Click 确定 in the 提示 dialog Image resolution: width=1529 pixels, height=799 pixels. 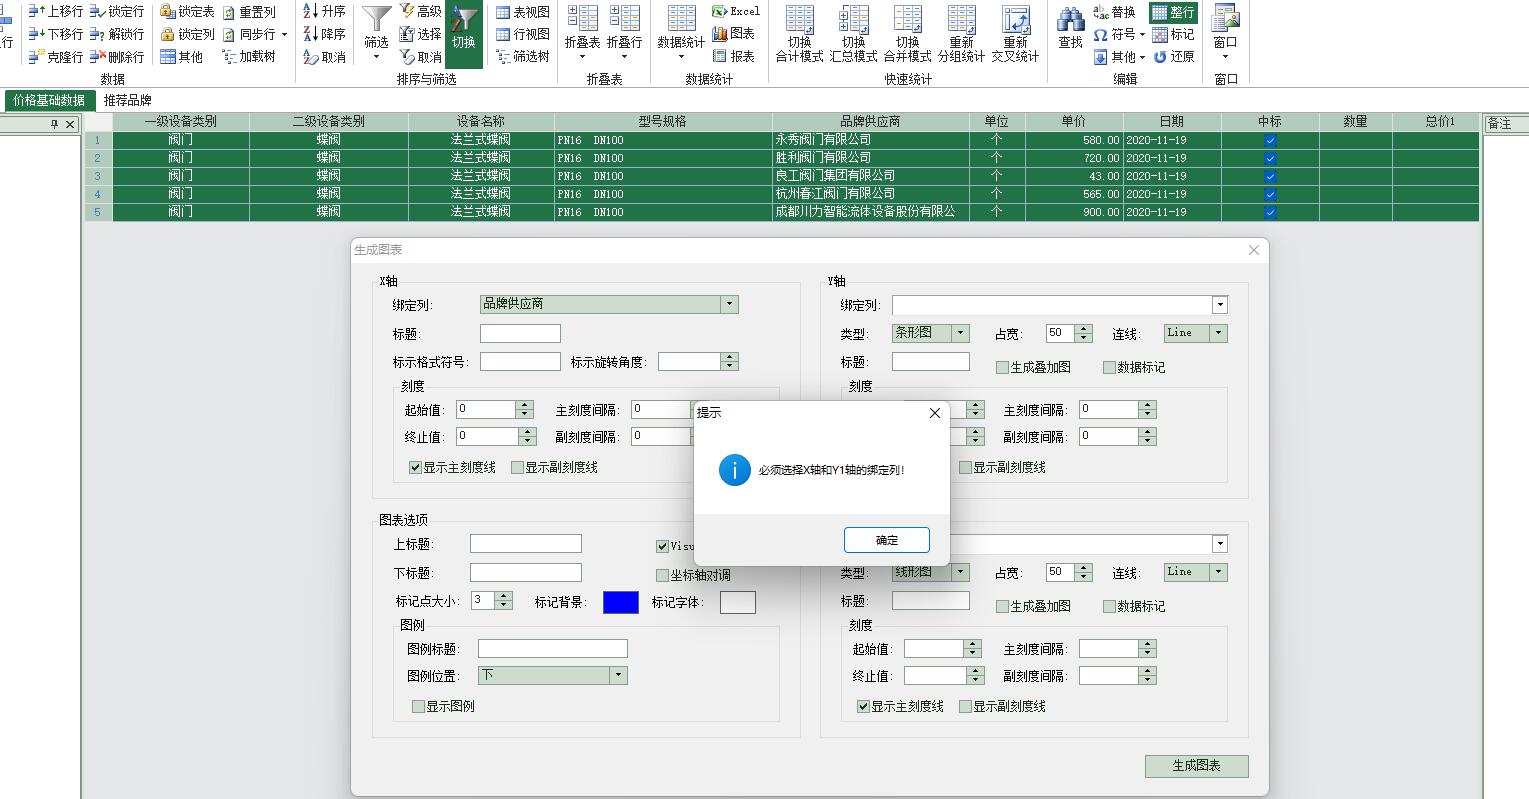(x=886, y=540)
